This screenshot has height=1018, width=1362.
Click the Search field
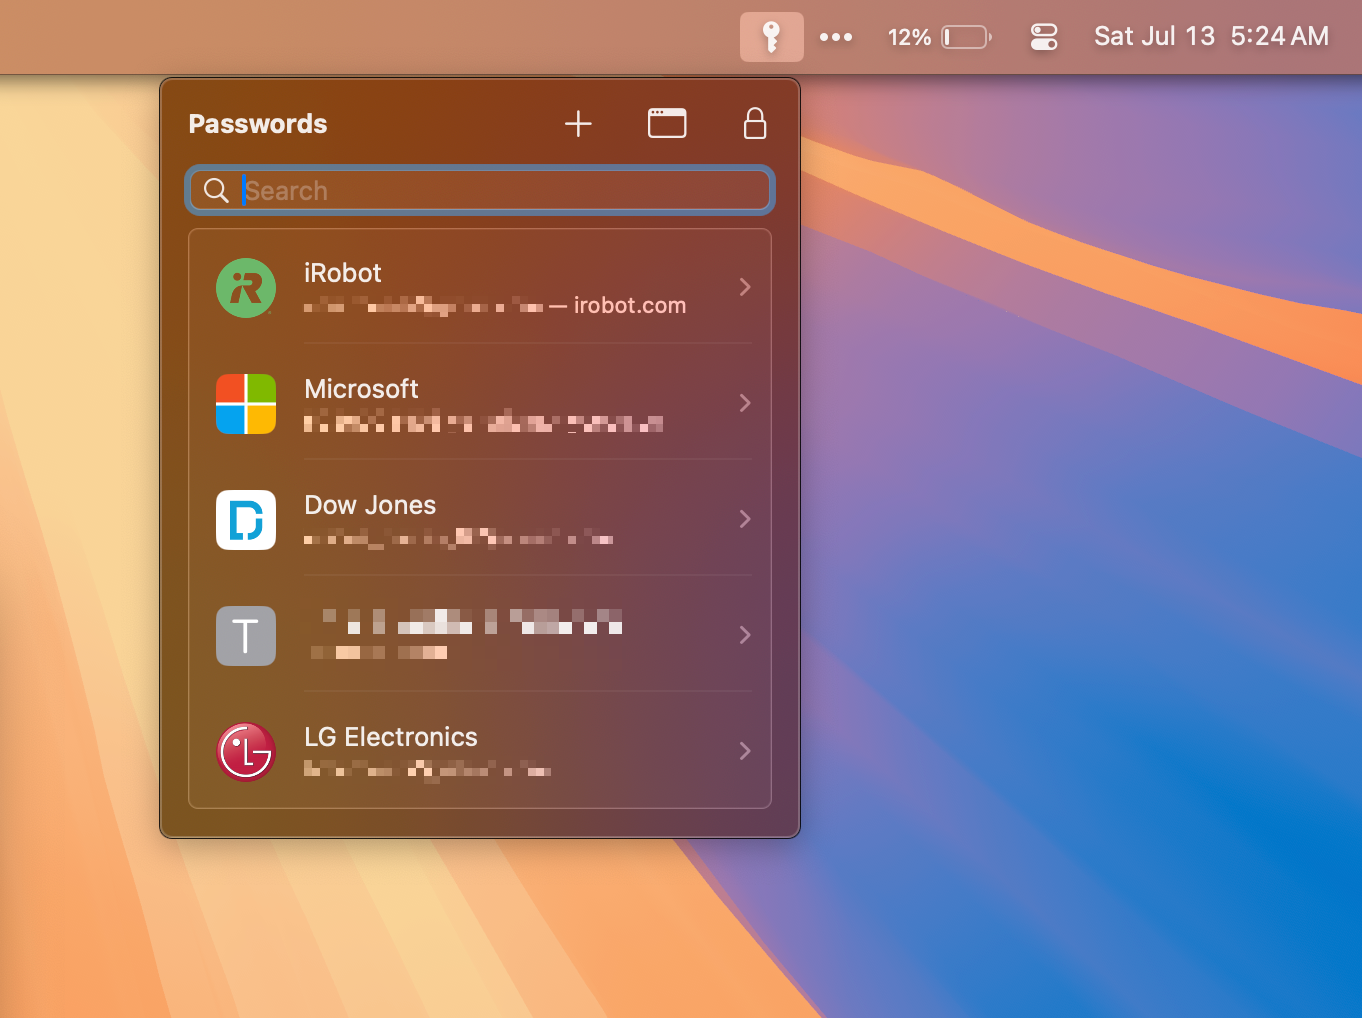coord(480,190)
